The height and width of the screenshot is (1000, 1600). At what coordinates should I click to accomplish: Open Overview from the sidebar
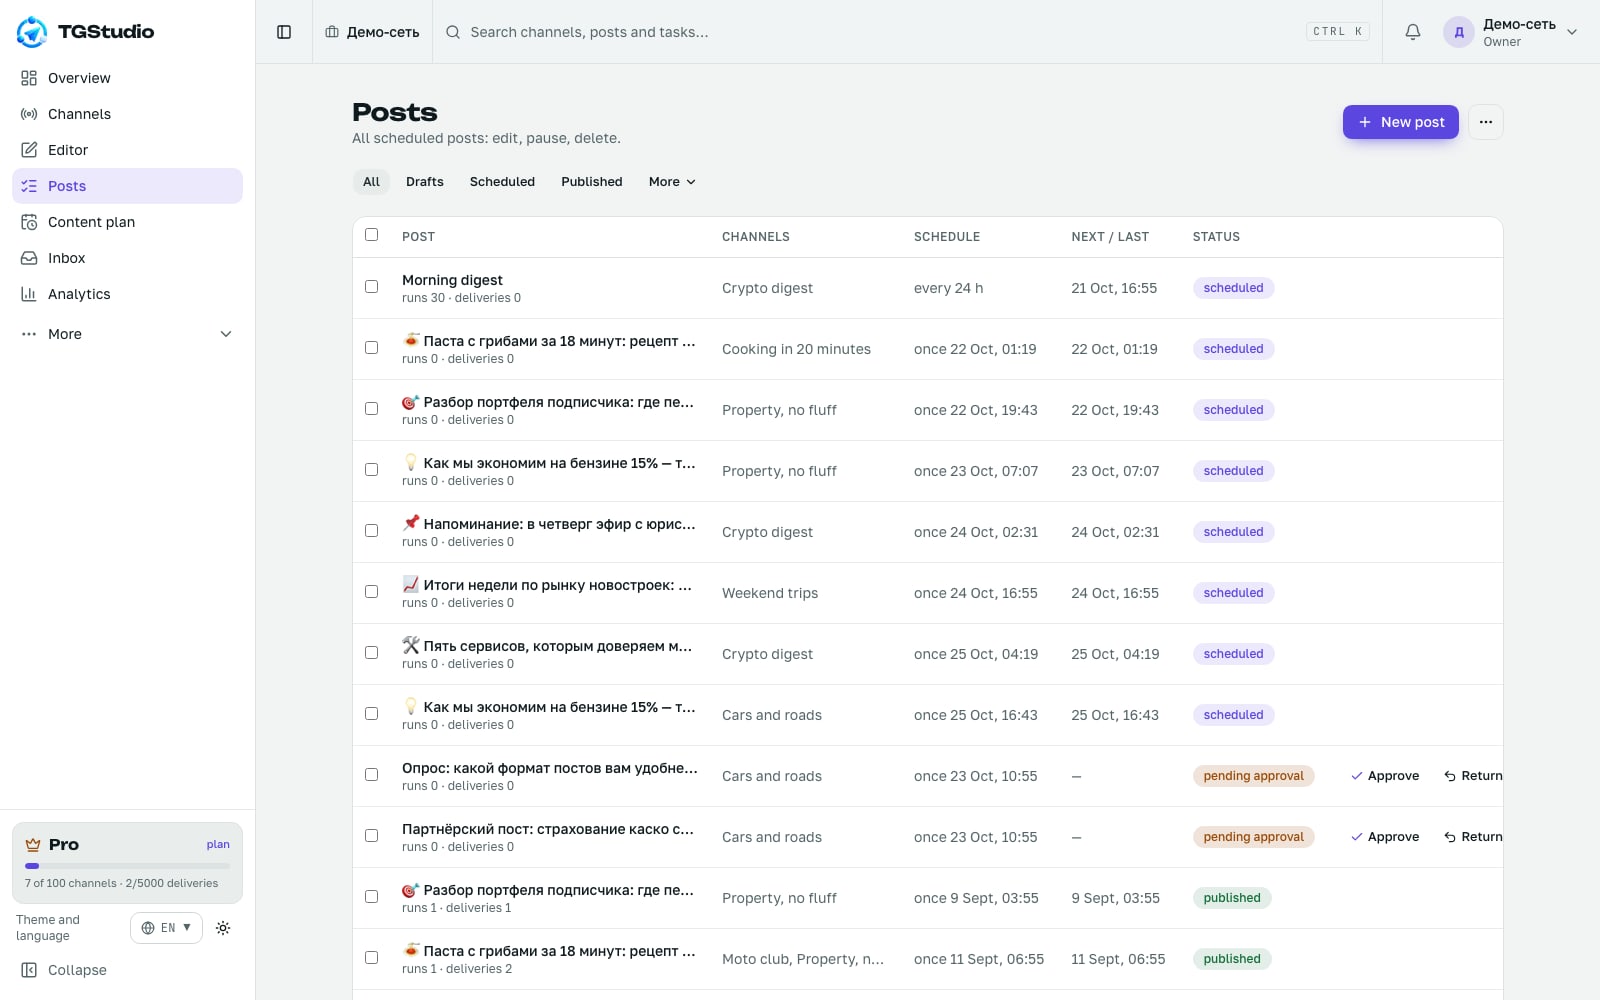click(x=127, y=78)
